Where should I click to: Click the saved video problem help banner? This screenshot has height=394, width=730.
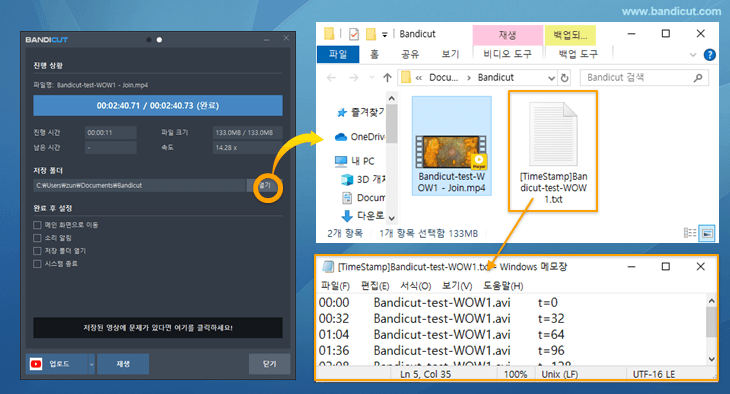[158, 327]
